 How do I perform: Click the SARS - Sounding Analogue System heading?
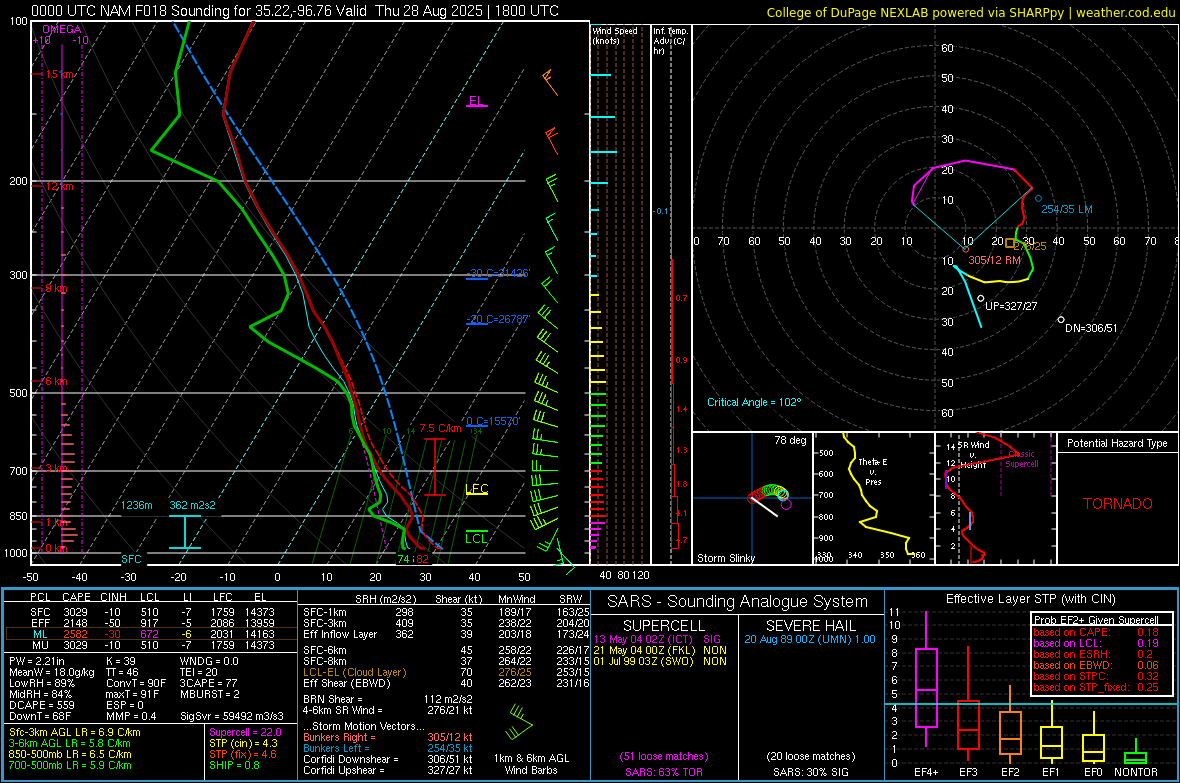(x=738, y=602)
